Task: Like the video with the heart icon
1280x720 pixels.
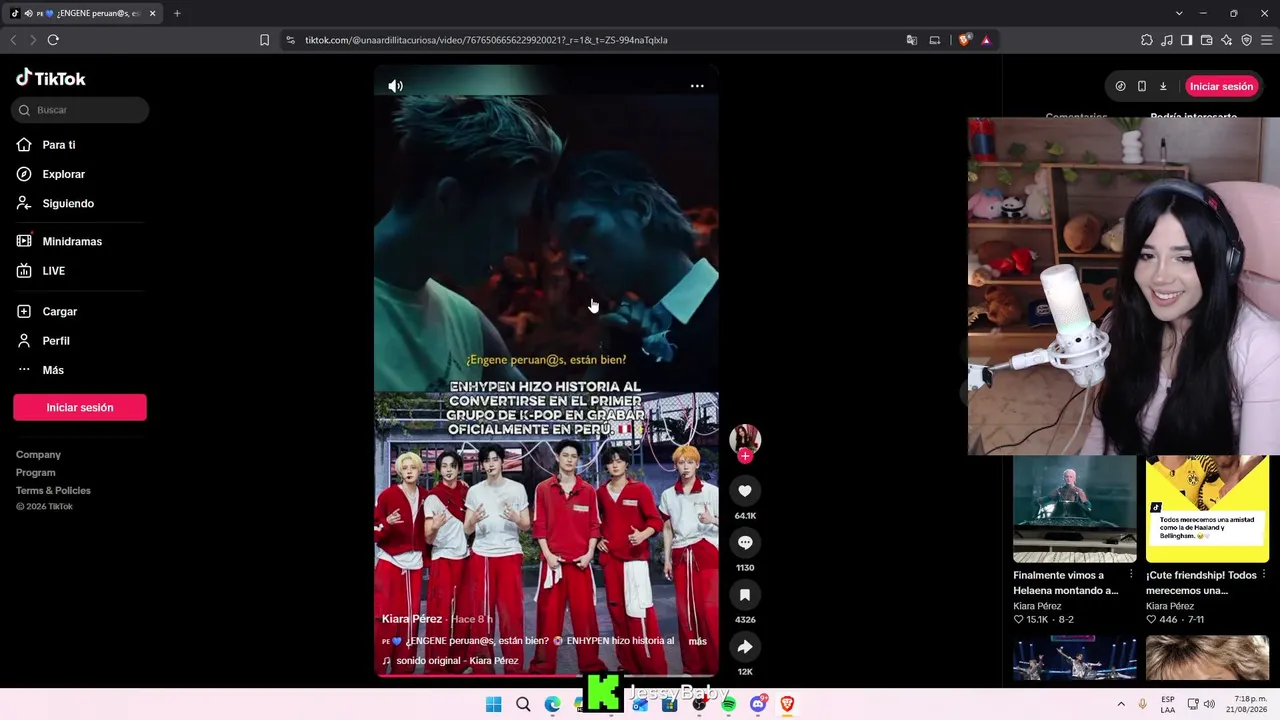Action: (745, 491)
